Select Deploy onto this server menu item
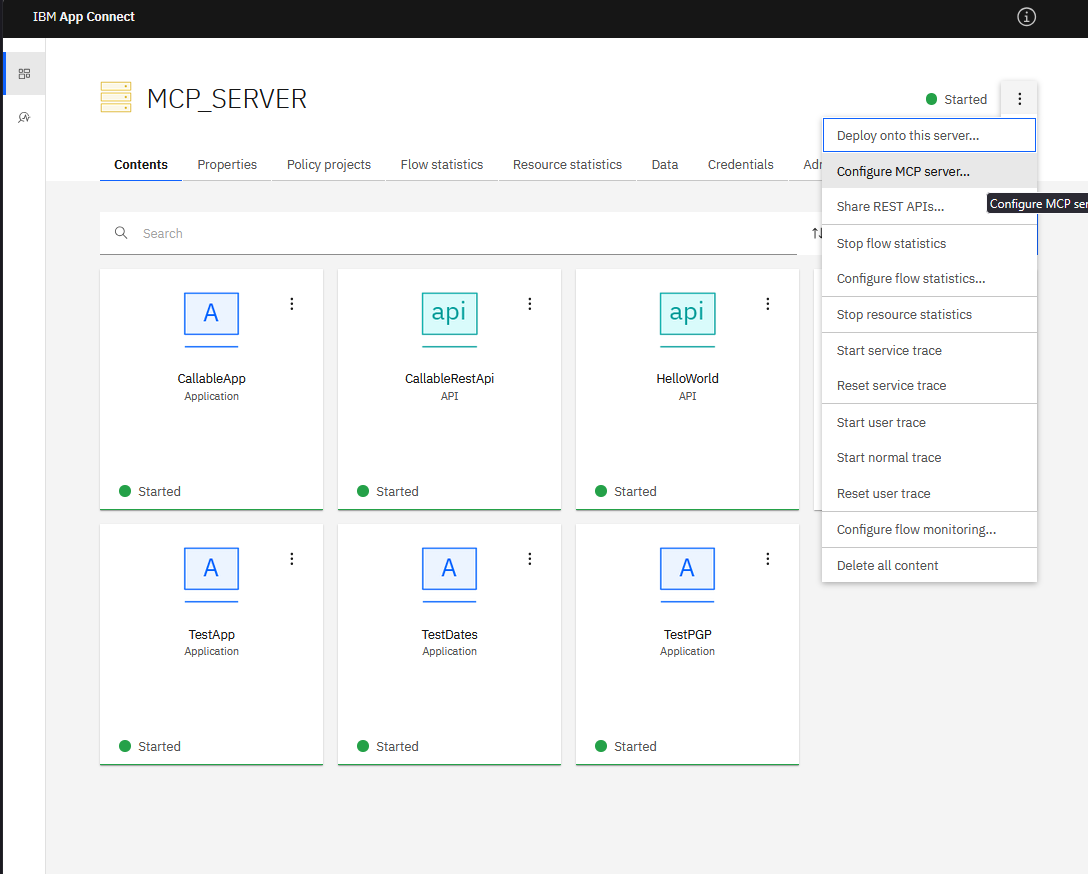Image resolution: width=1088 pixels, height=874 pixels. [x=929, y=135]
